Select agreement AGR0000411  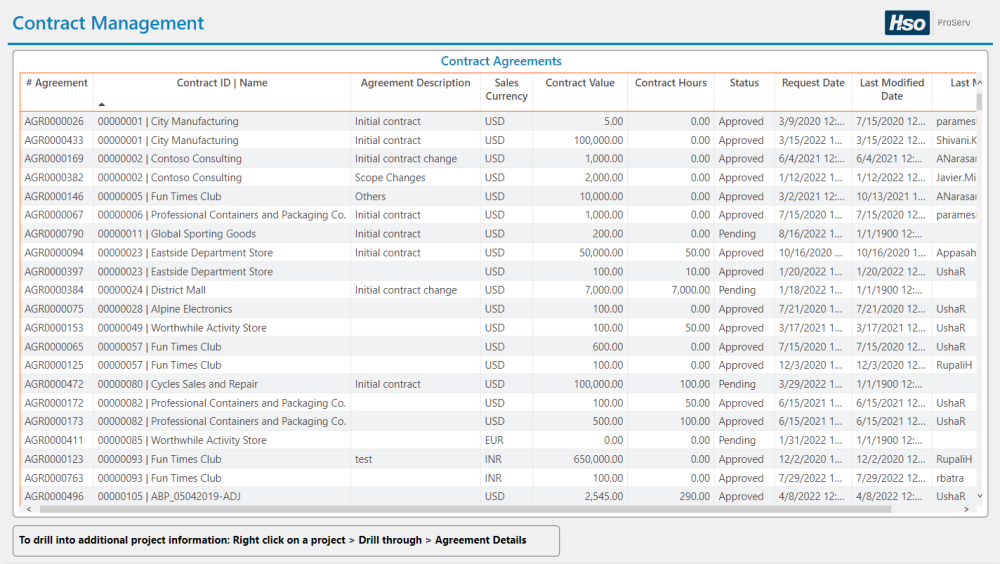coord(54,440)
